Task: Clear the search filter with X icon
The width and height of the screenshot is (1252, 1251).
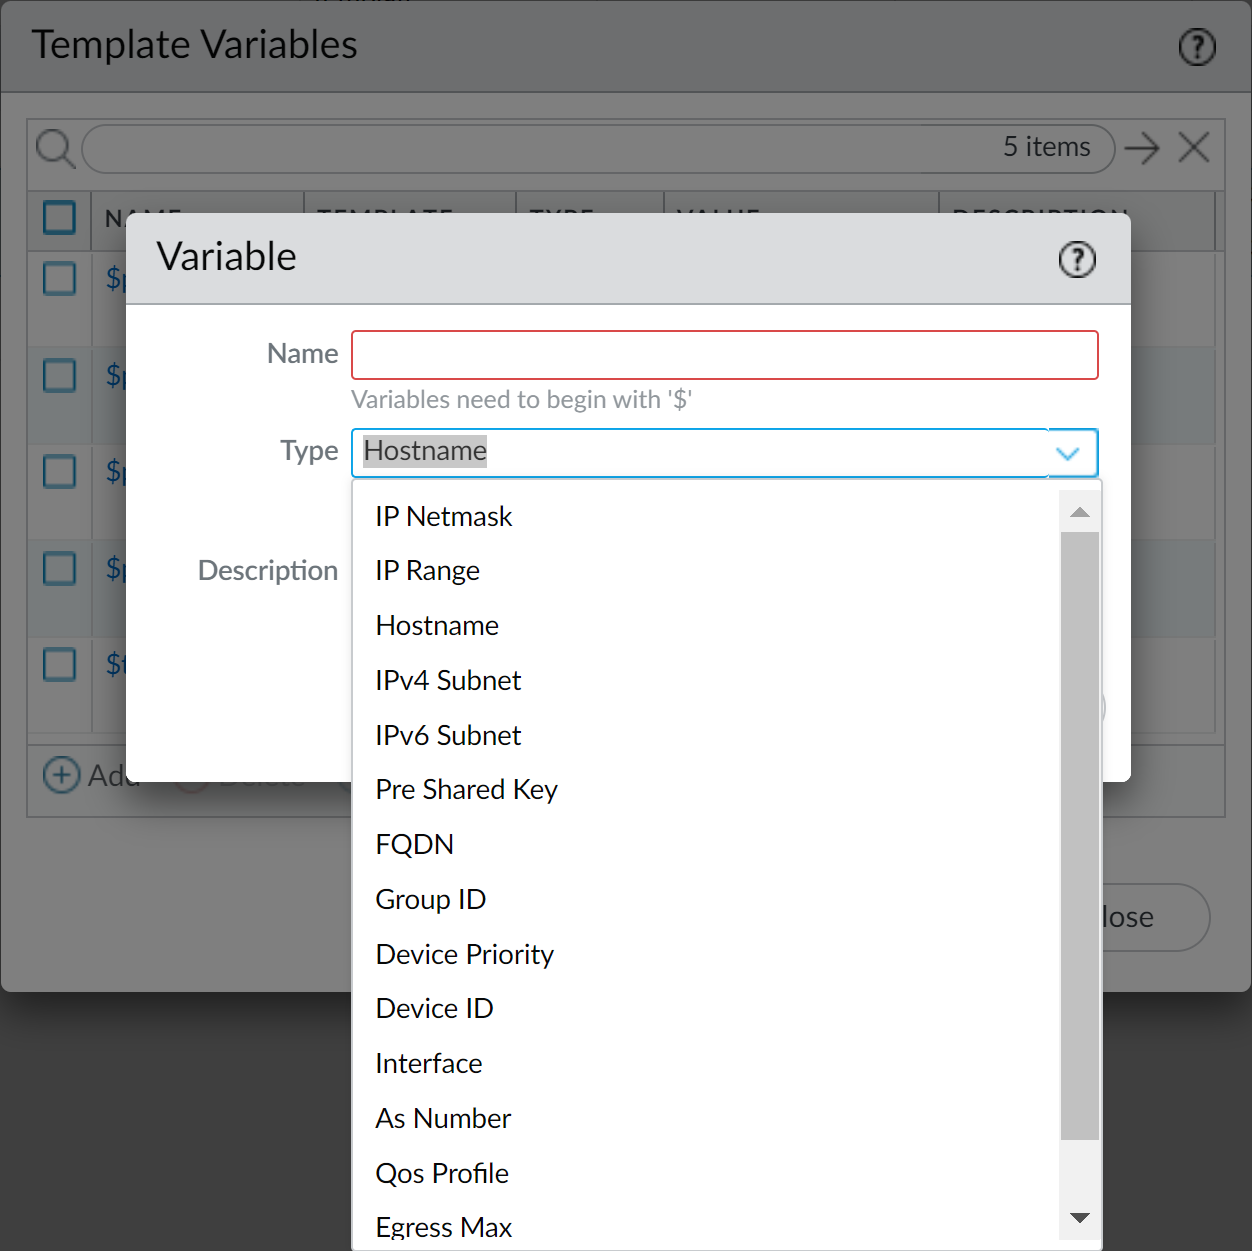Action: [1194, 148]
